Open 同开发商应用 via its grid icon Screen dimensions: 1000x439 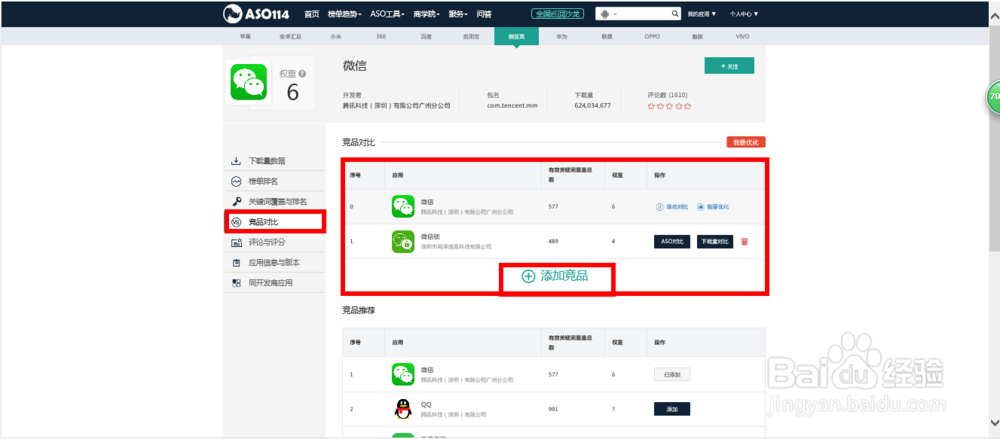click(235, 283)
